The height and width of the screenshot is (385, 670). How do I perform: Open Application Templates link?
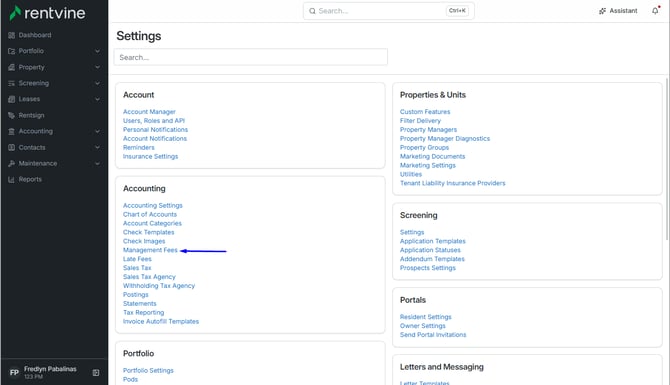click(432, 241)
